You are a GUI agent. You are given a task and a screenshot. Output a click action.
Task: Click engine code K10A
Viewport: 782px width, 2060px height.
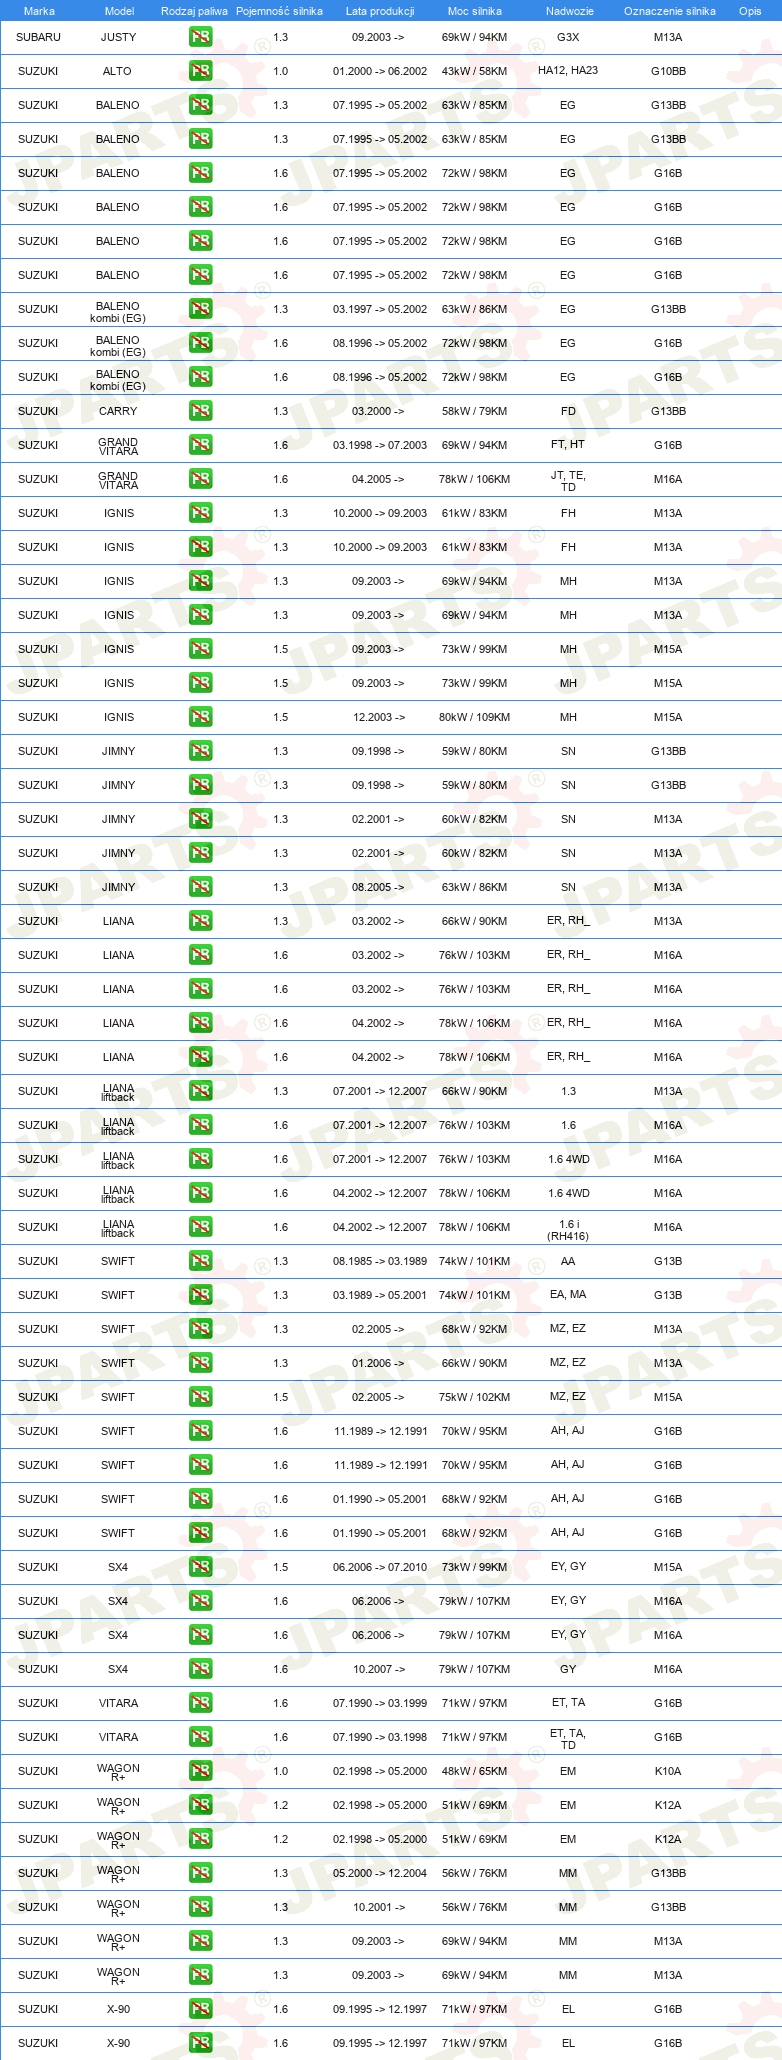[x=668, y=1771]
